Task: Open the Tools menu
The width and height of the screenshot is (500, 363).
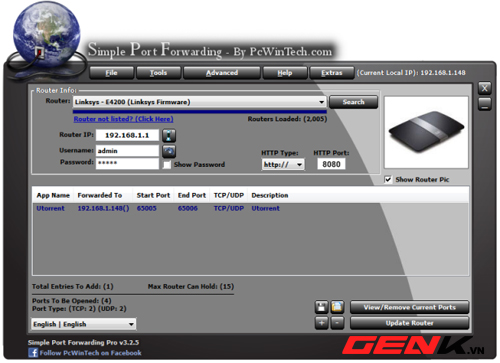Action: pyautogui.click(x=158, y=73)
